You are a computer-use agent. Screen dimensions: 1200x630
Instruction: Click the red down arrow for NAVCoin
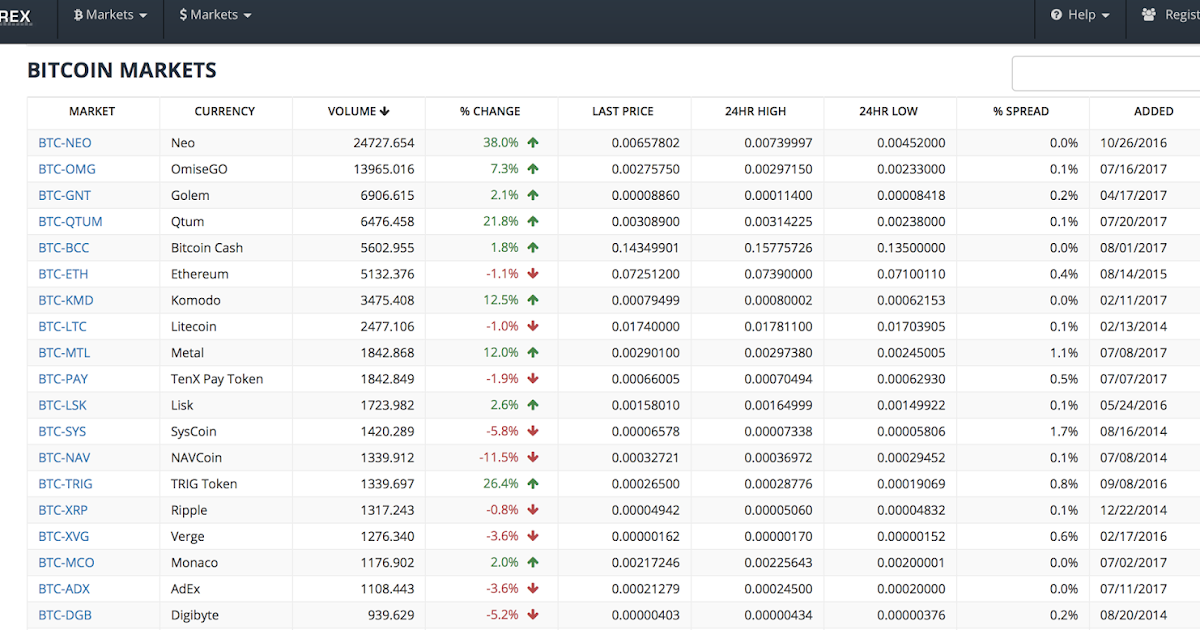point(533,458)
